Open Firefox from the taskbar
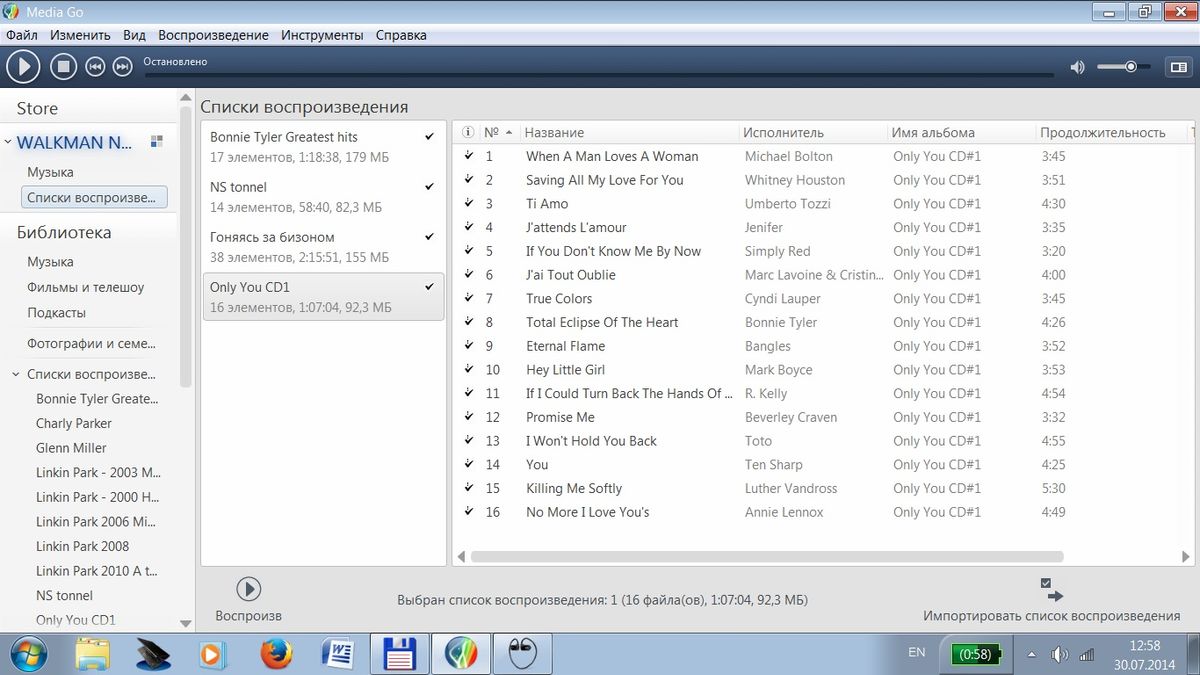1200x675 pixels. coord(277,654)
